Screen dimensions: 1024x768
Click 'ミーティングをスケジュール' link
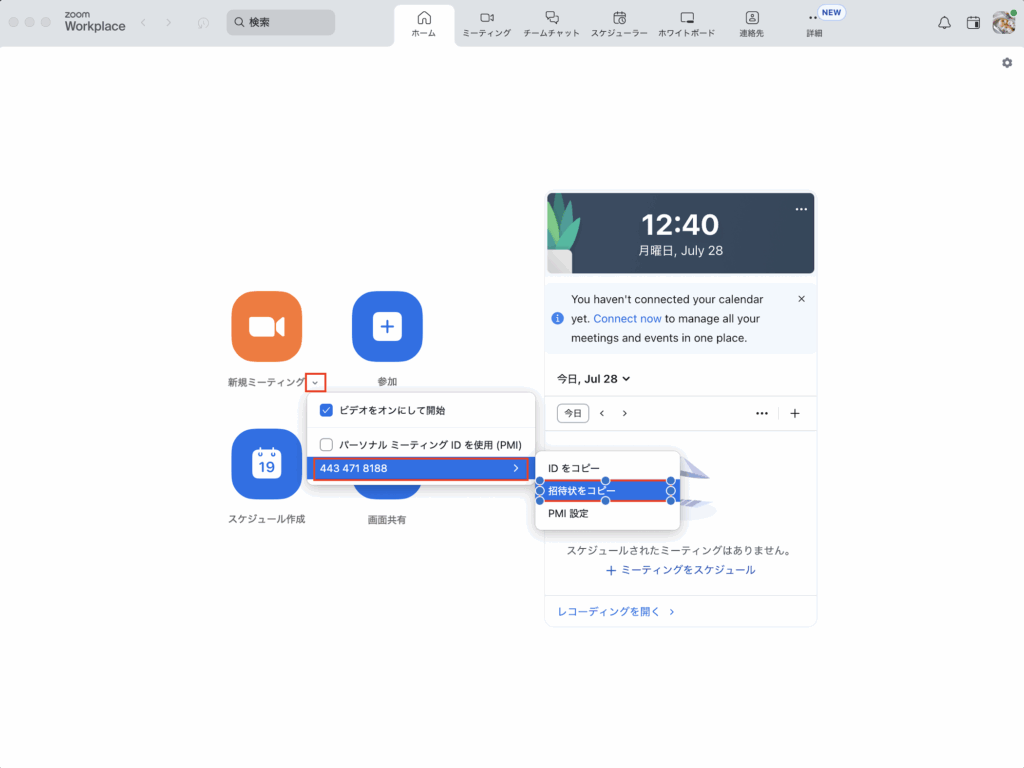point(680,570)
